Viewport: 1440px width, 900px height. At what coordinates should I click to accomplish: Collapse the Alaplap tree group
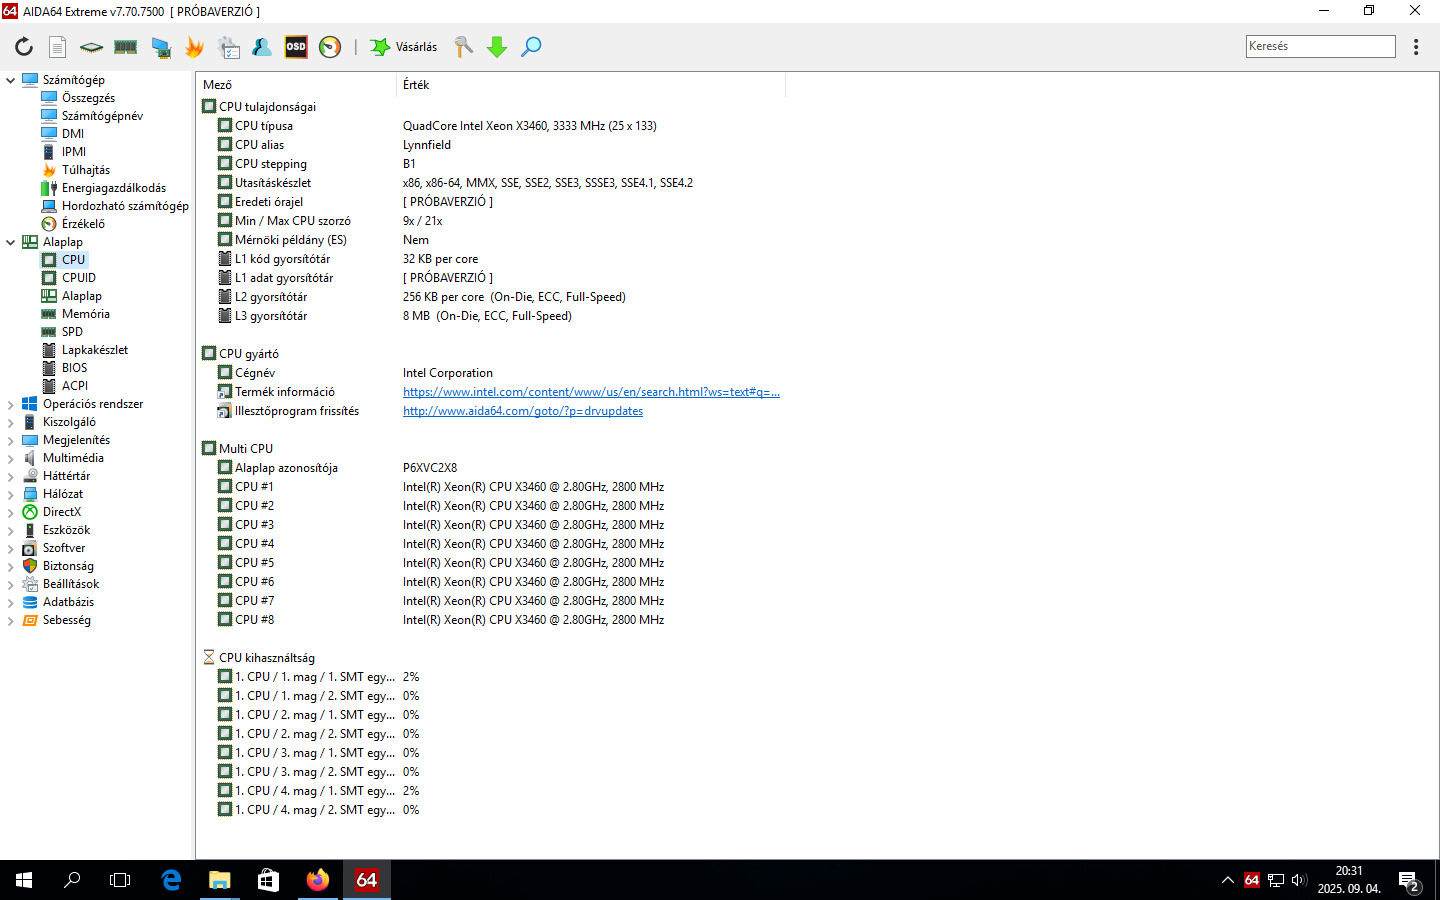pos(11,242)
